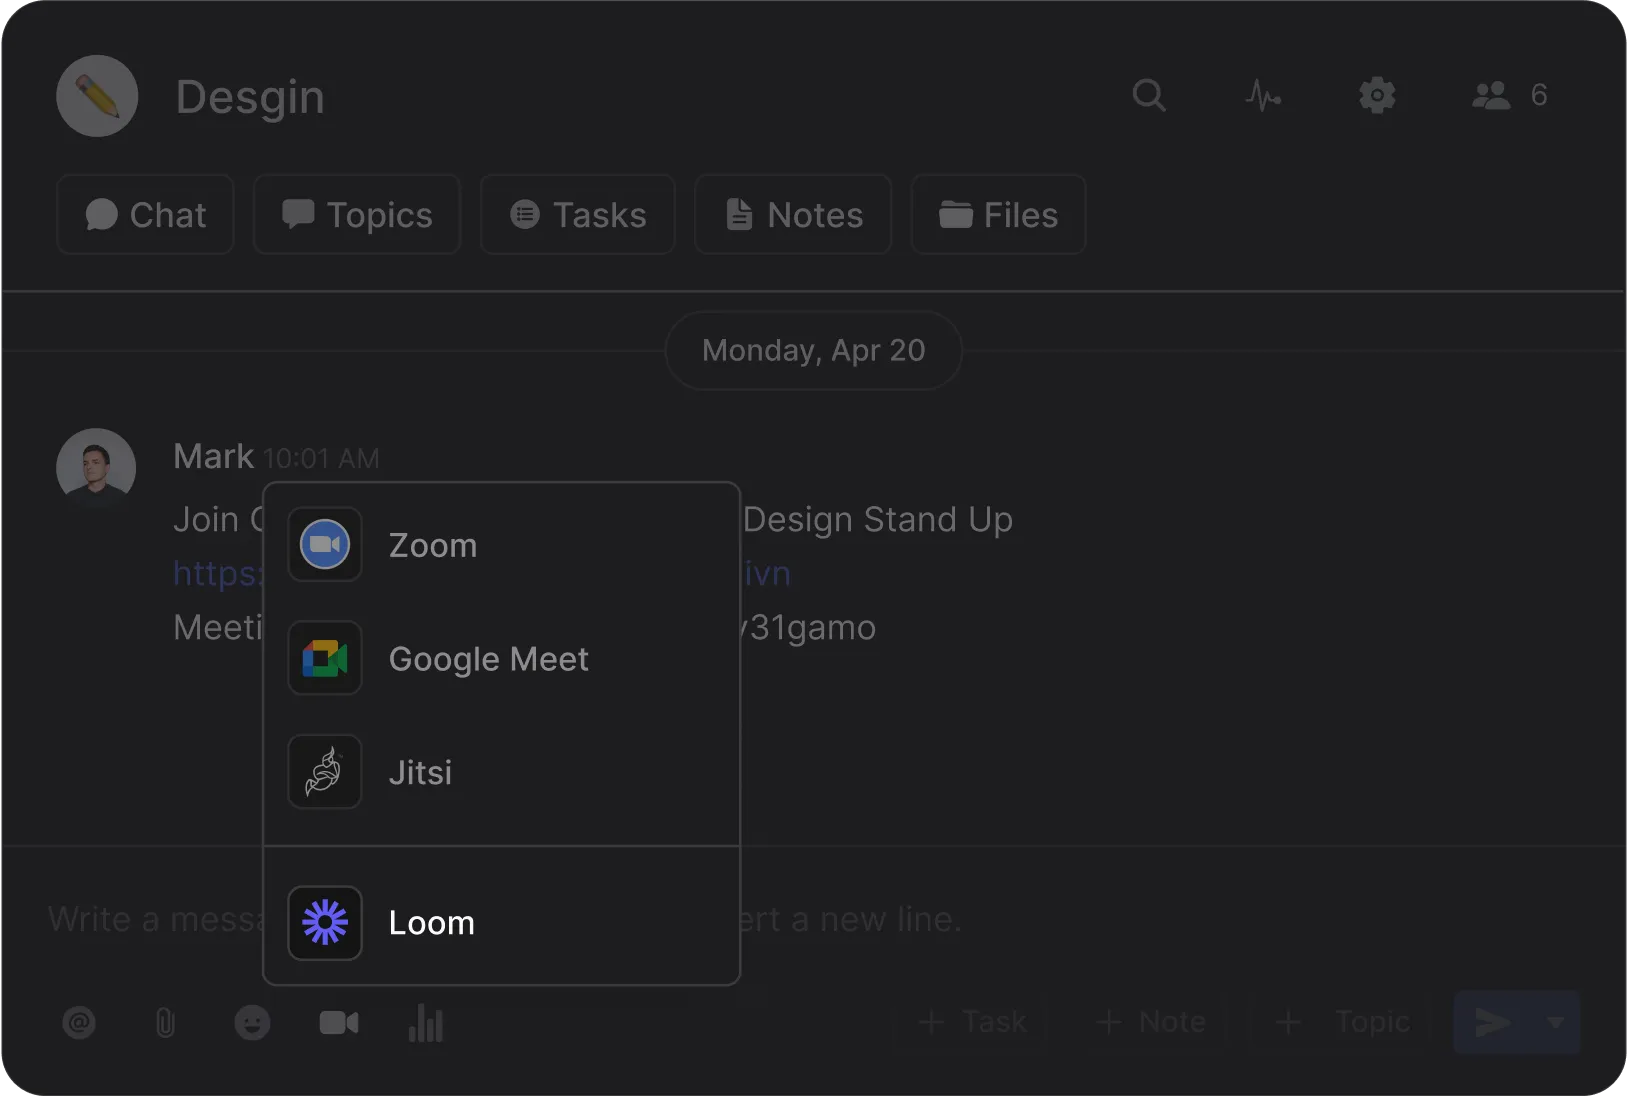Viewport: 1628px width, 1101px height.
Task: Open the Tasks tab
Action: click(578, 215)
